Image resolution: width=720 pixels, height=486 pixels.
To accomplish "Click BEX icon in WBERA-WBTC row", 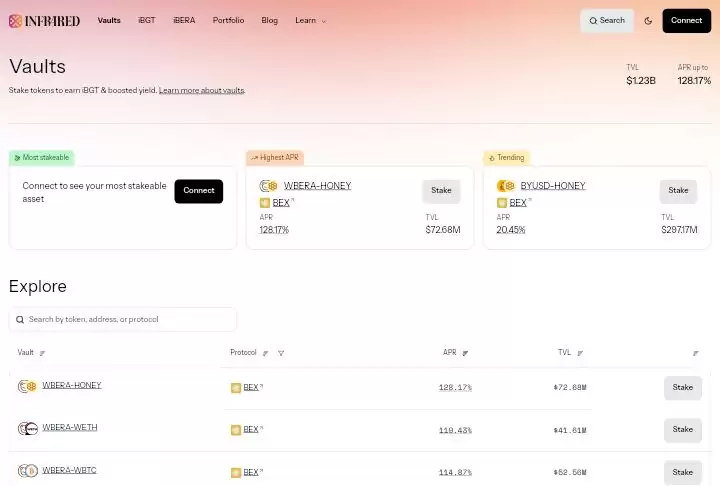I will pos(236,473).
